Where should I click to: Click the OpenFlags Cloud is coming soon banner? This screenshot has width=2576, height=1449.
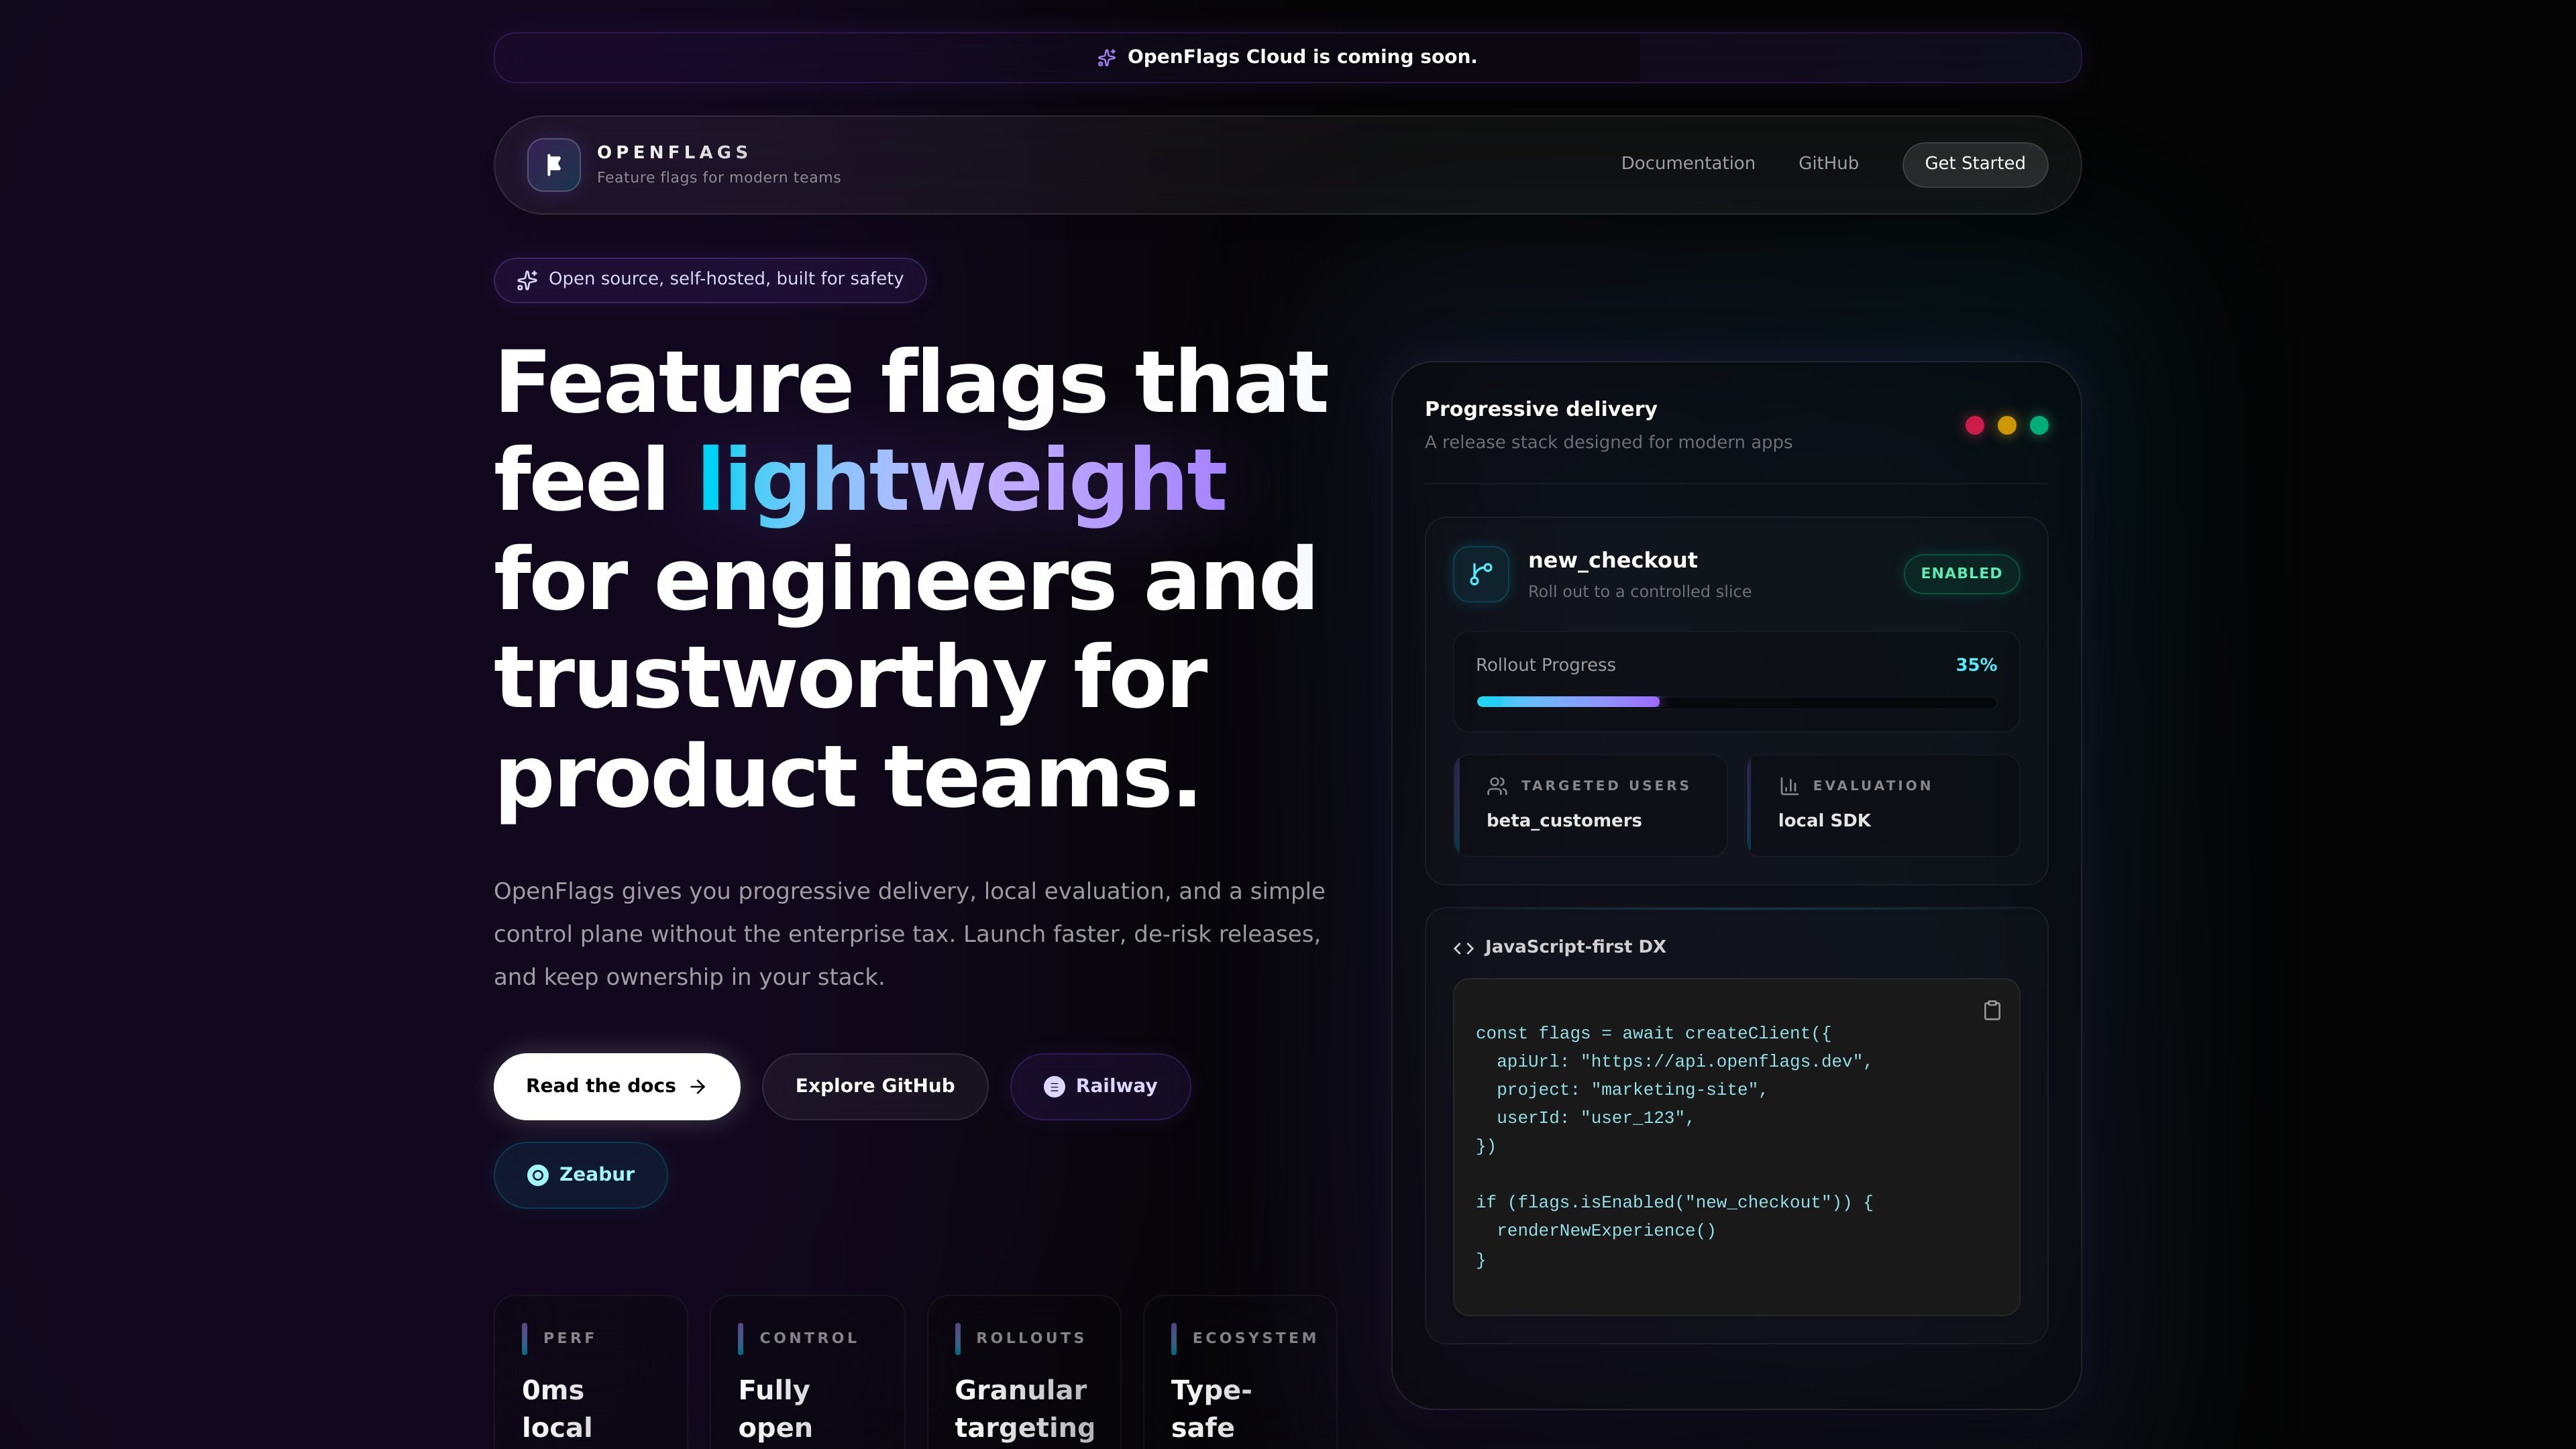pos(1287,58)
